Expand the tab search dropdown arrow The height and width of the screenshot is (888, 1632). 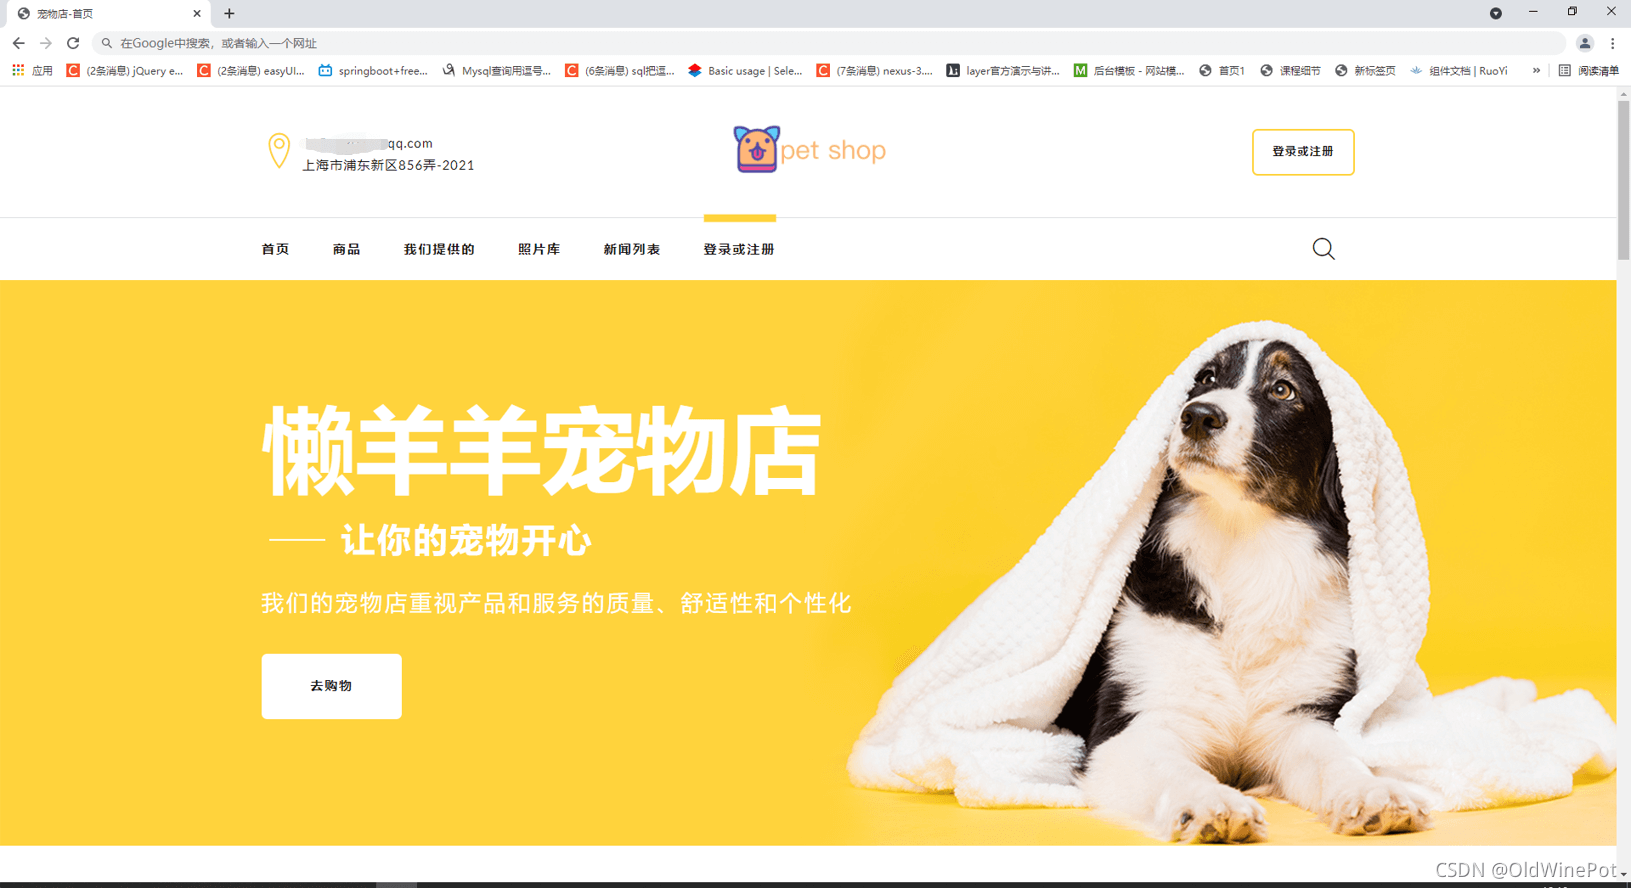(x=1495, y=13)
